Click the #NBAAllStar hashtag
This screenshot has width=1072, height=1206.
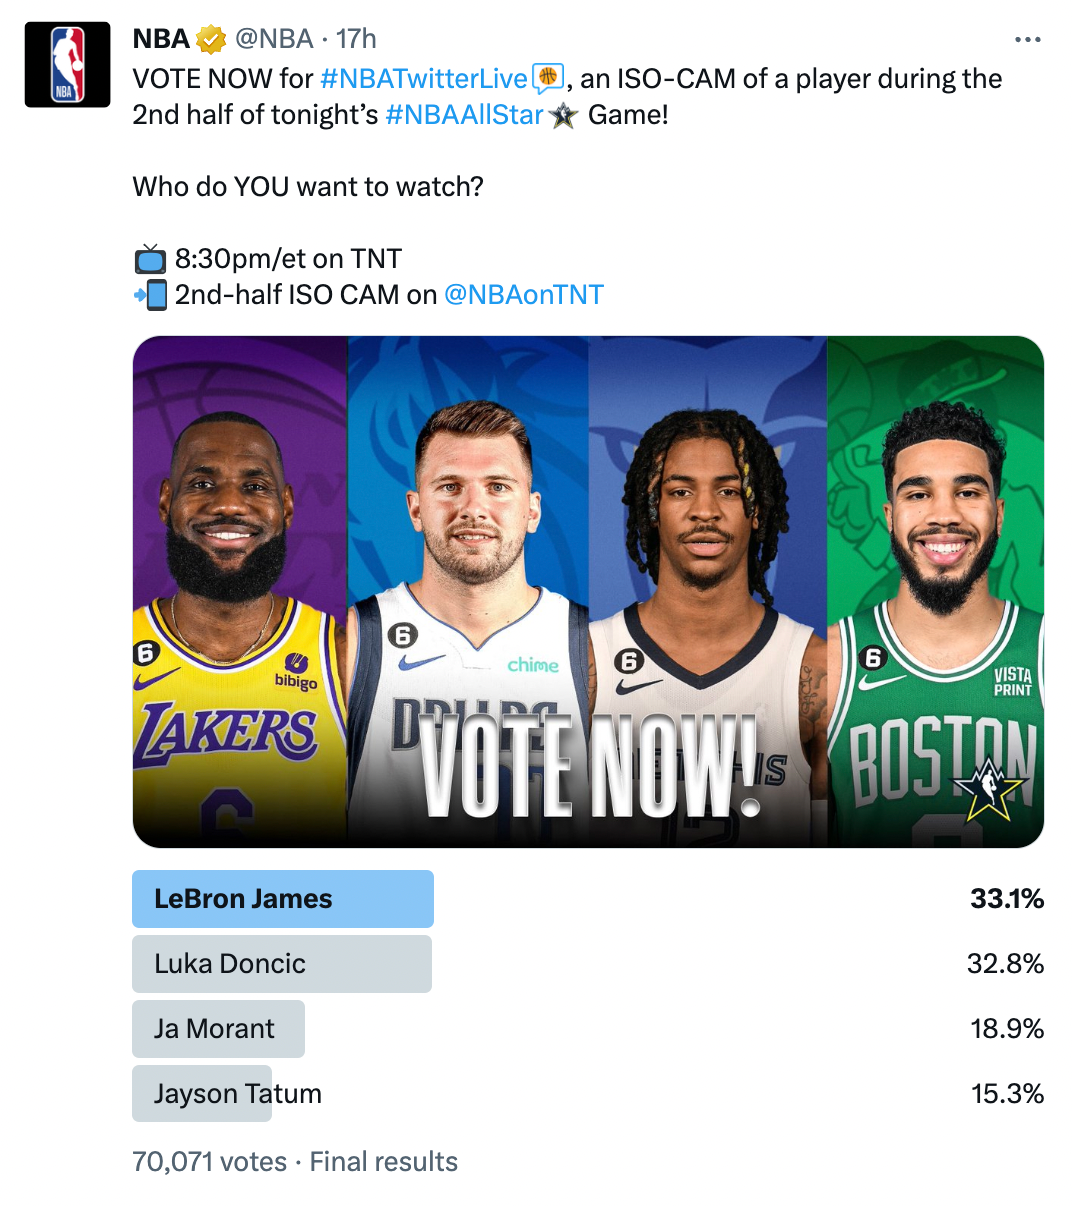tap(463, 115)
